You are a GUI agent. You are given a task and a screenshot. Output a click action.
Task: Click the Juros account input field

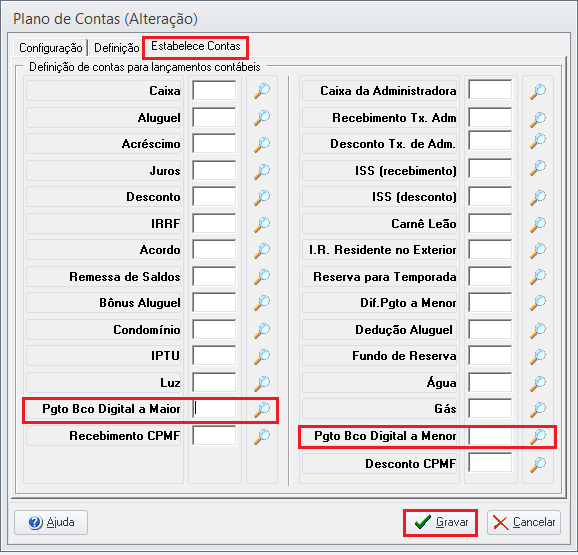point(214,170)
